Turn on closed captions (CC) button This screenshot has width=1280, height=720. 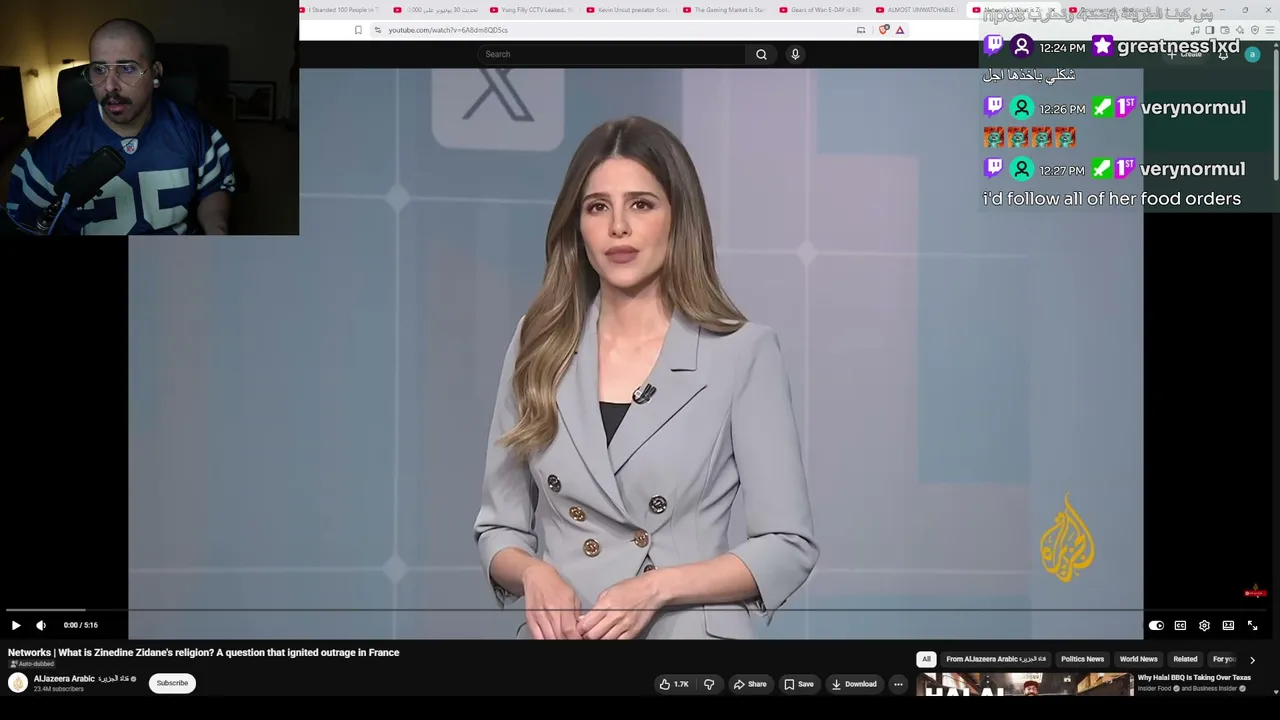point(1180,625)
